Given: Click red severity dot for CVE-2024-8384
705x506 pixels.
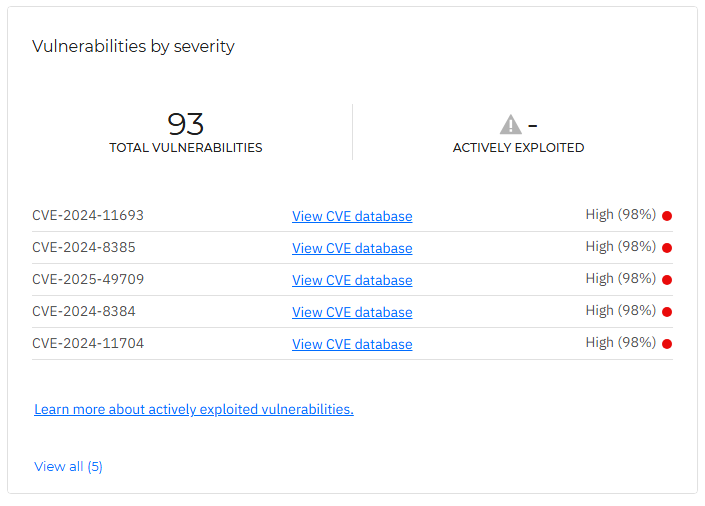Looking at the screenshot, I should 667,312.
